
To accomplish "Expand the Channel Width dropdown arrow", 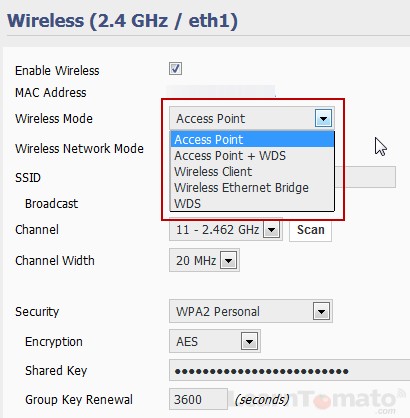I will click(229, 260).
